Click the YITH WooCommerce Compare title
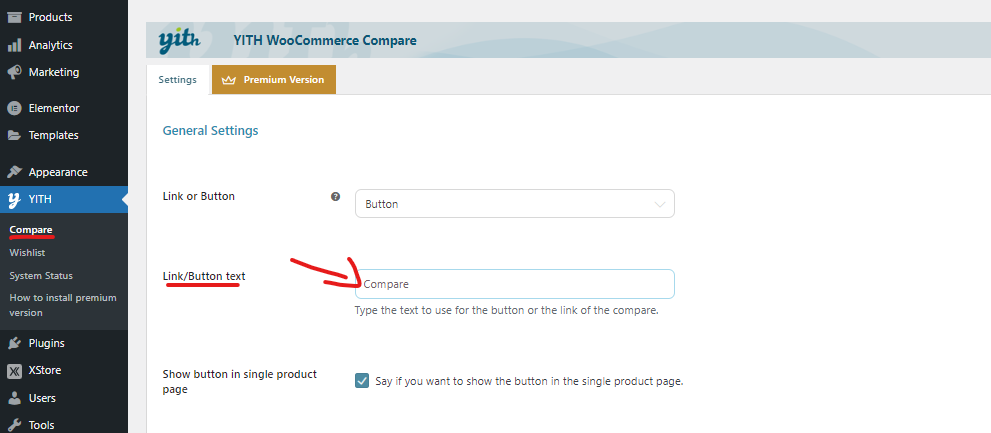991x433 pixels. pos(325,40)
